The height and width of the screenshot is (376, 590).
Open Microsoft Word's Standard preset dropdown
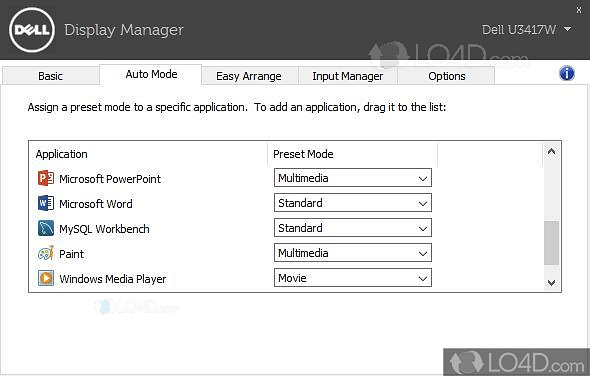click(353, 203)
